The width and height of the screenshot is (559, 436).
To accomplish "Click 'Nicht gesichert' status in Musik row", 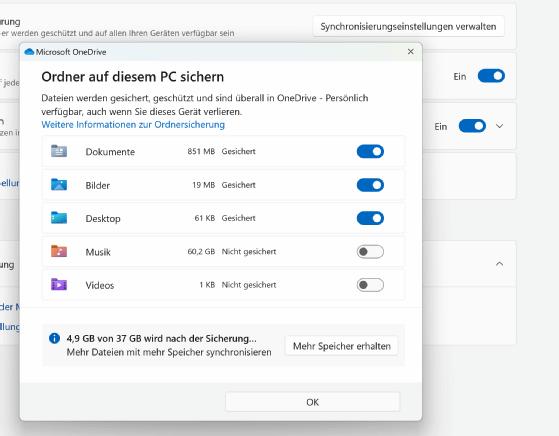I will click(x=249, y=251).
